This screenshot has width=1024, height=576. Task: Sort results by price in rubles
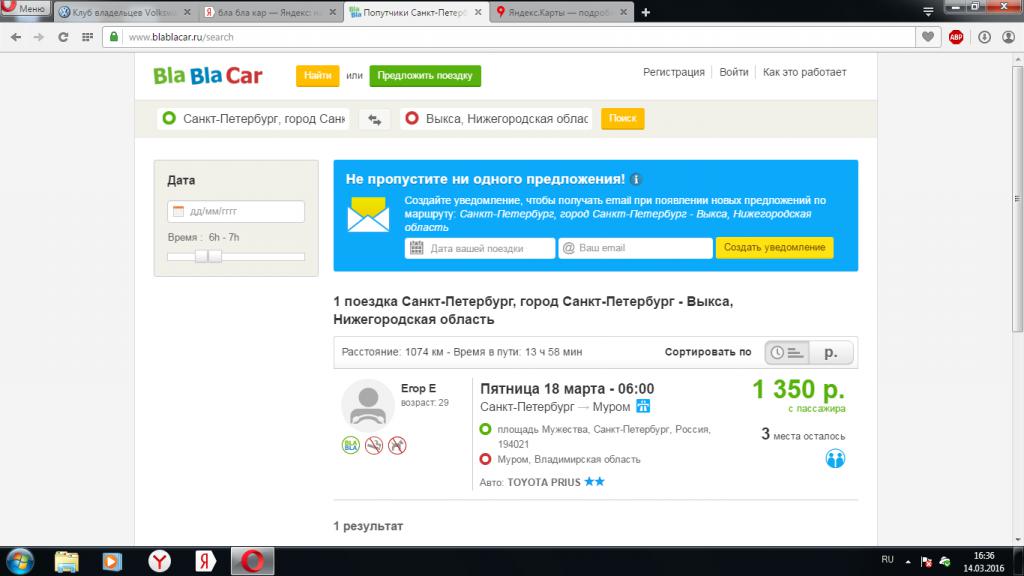tap(831, 353)
